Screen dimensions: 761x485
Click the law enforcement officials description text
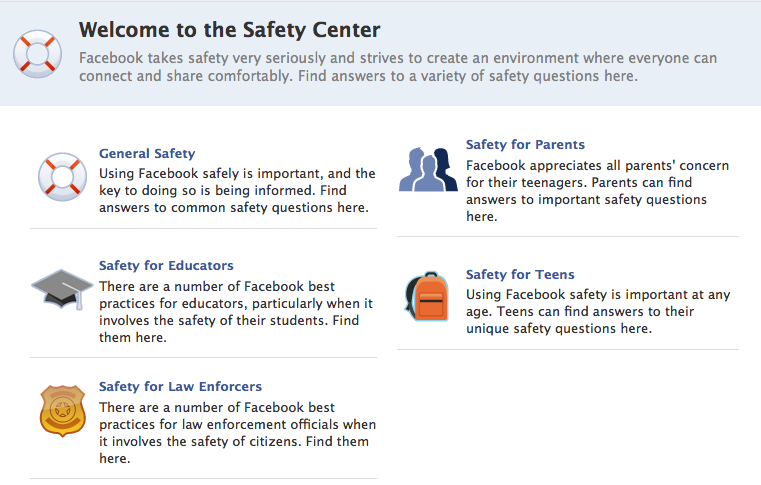[x=237, y=433]
